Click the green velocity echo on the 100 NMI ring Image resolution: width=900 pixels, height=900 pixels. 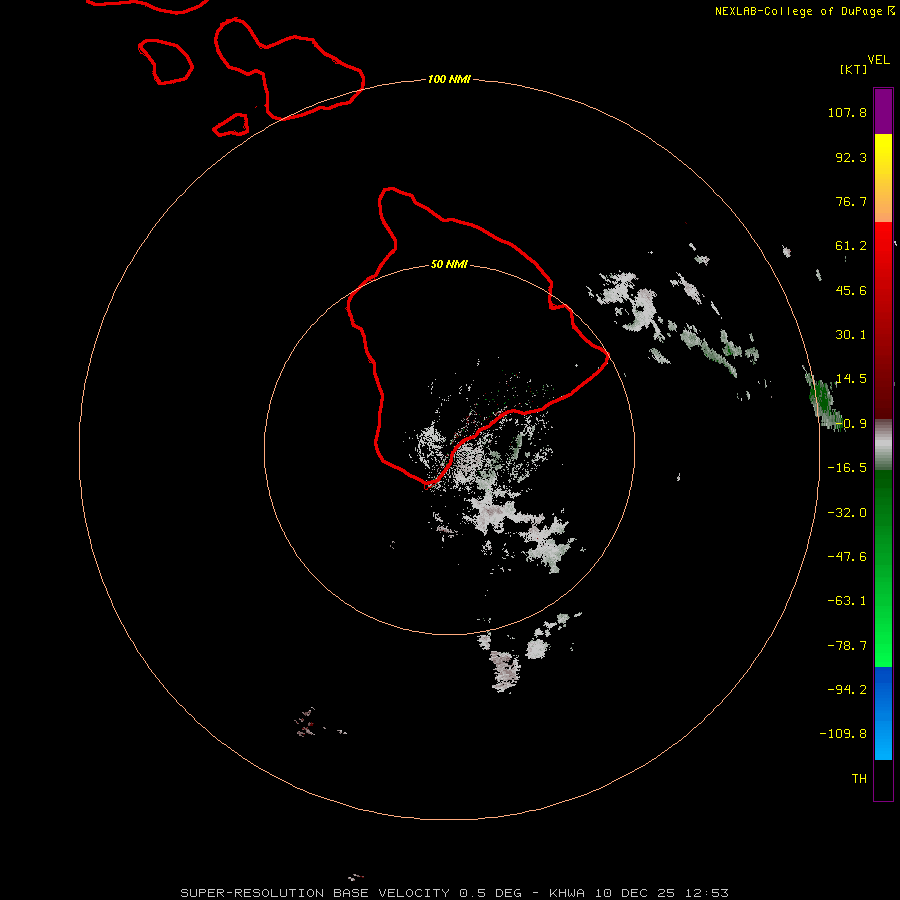[x=823, y=399]
